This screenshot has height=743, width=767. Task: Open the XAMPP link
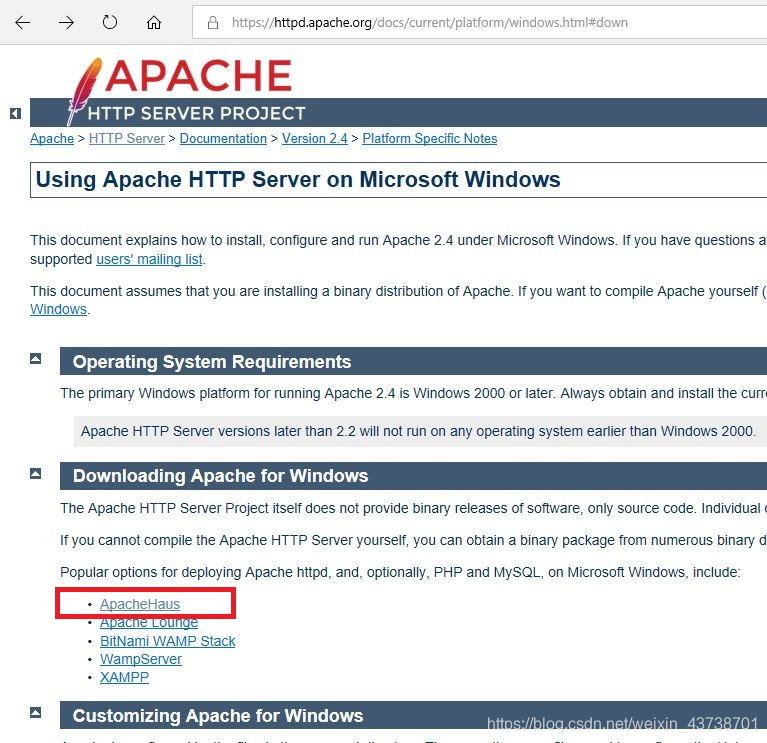coord(124,677)
